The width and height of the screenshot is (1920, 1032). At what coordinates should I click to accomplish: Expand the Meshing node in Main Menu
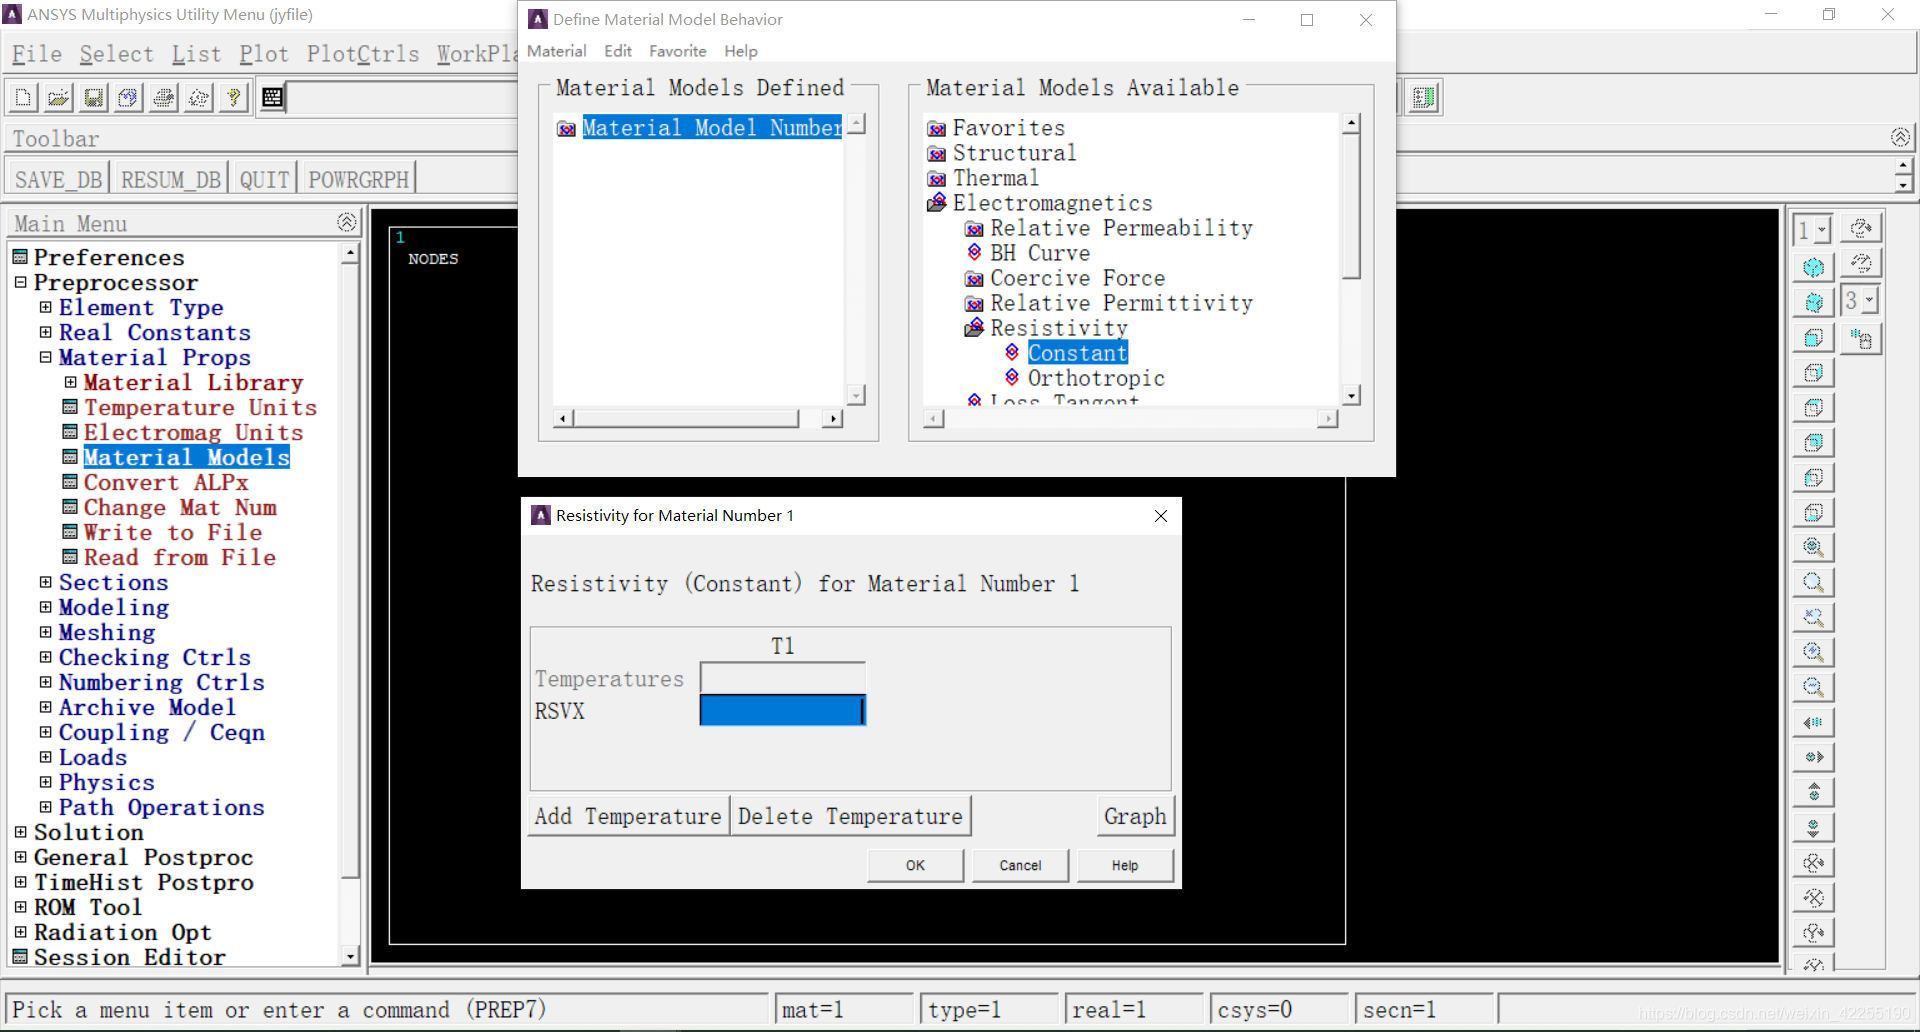pos(45,632)
